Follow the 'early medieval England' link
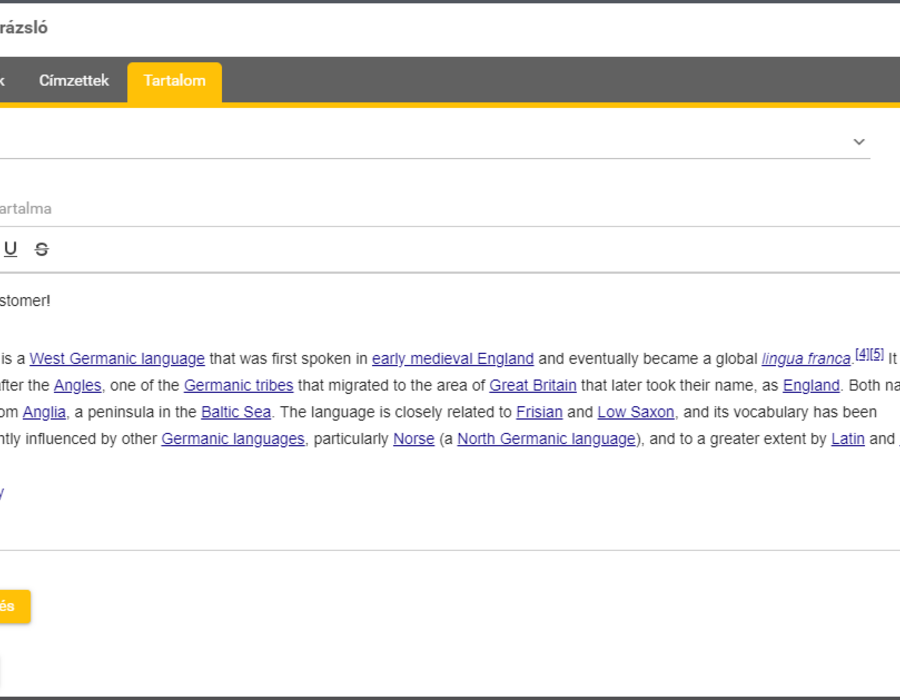This screenshot has height=700, width=900. (453, 359)
